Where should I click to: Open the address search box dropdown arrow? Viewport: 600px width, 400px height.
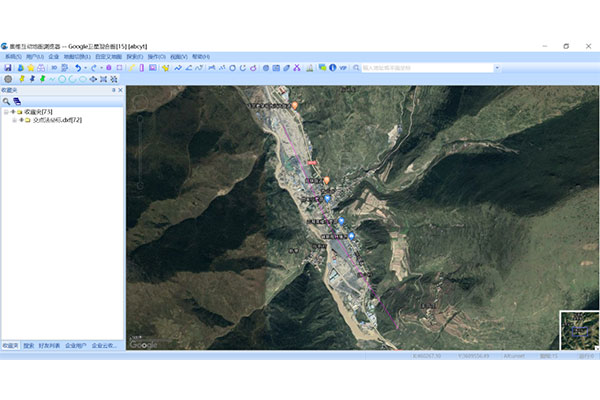point(495,68)
